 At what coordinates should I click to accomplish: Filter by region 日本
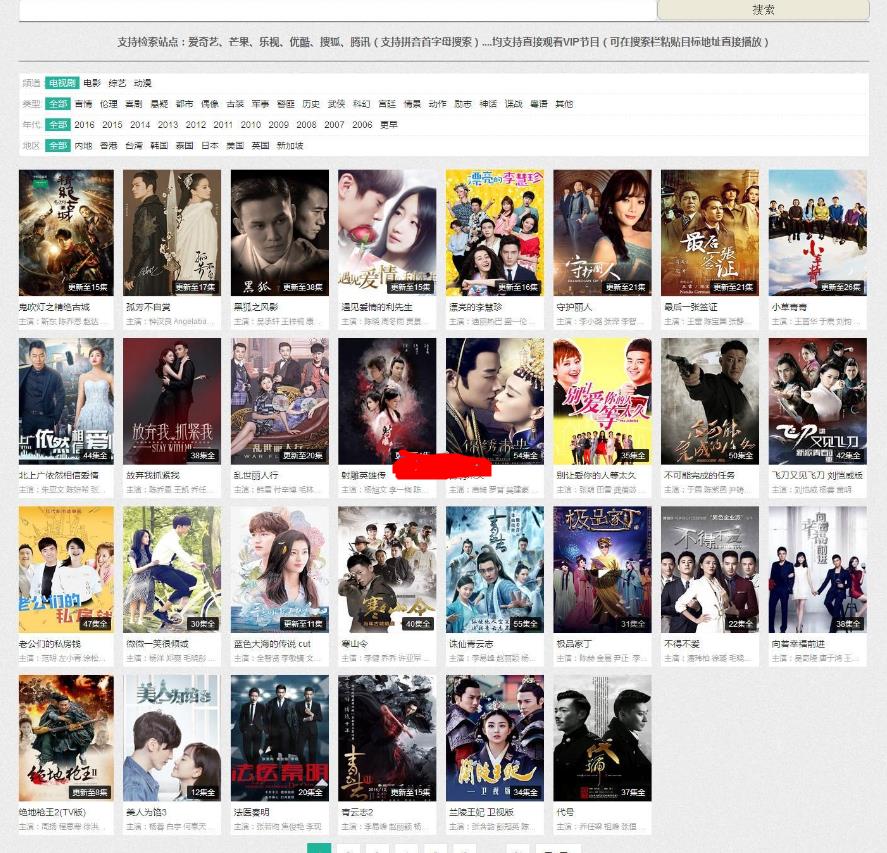tap(209, 145)
